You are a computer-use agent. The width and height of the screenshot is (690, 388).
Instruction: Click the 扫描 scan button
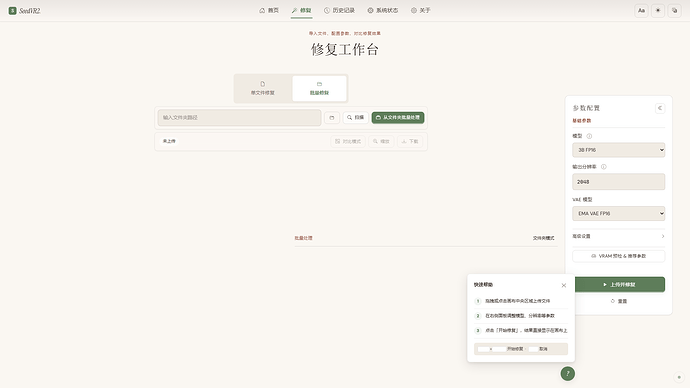tap(355, 117)
